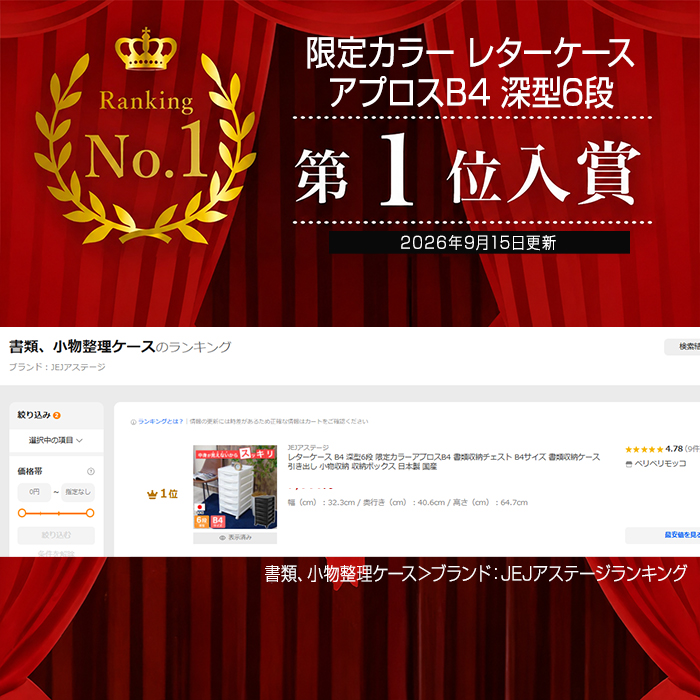Click the orange badge next to 絞り込み
Viewport: 700px width, 700px height.
click(57, 415)
